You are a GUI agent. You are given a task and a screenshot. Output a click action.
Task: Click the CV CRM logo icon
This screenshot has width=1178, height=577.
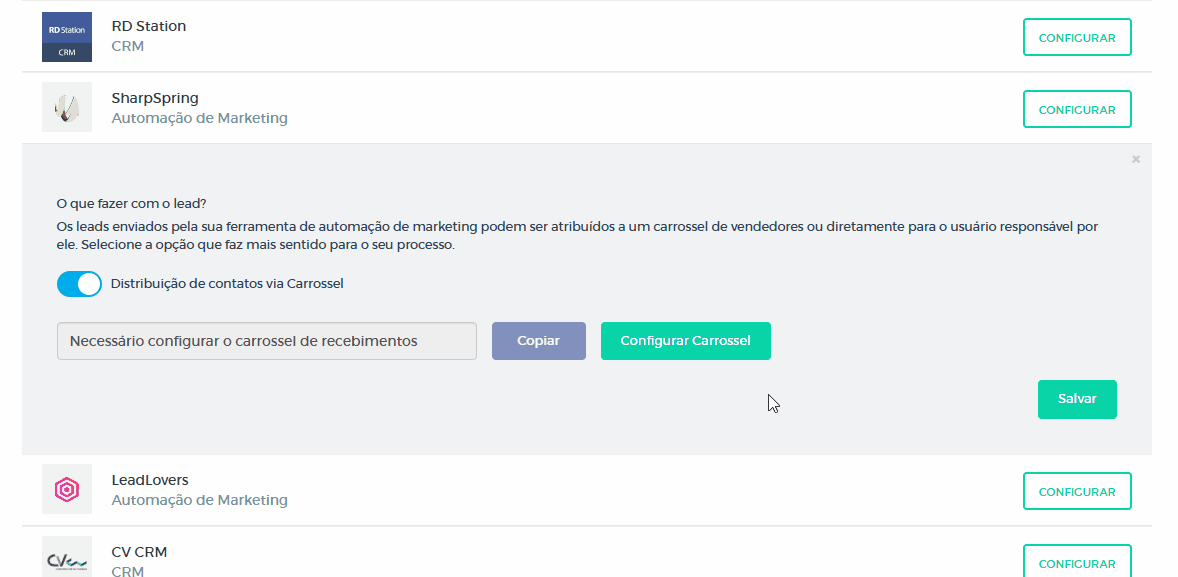67,558
